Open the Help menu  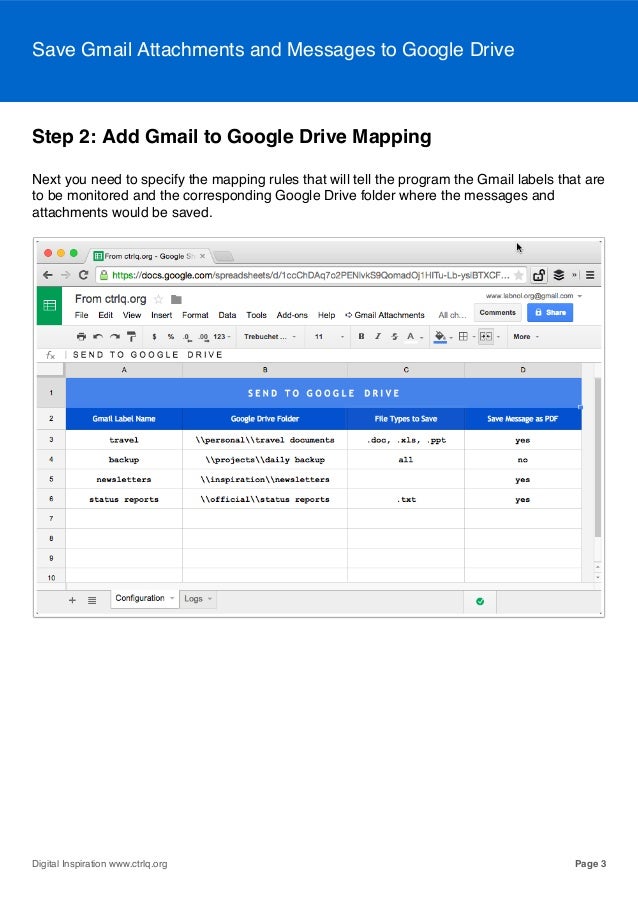pyautogui.click(x=326, y=315)
